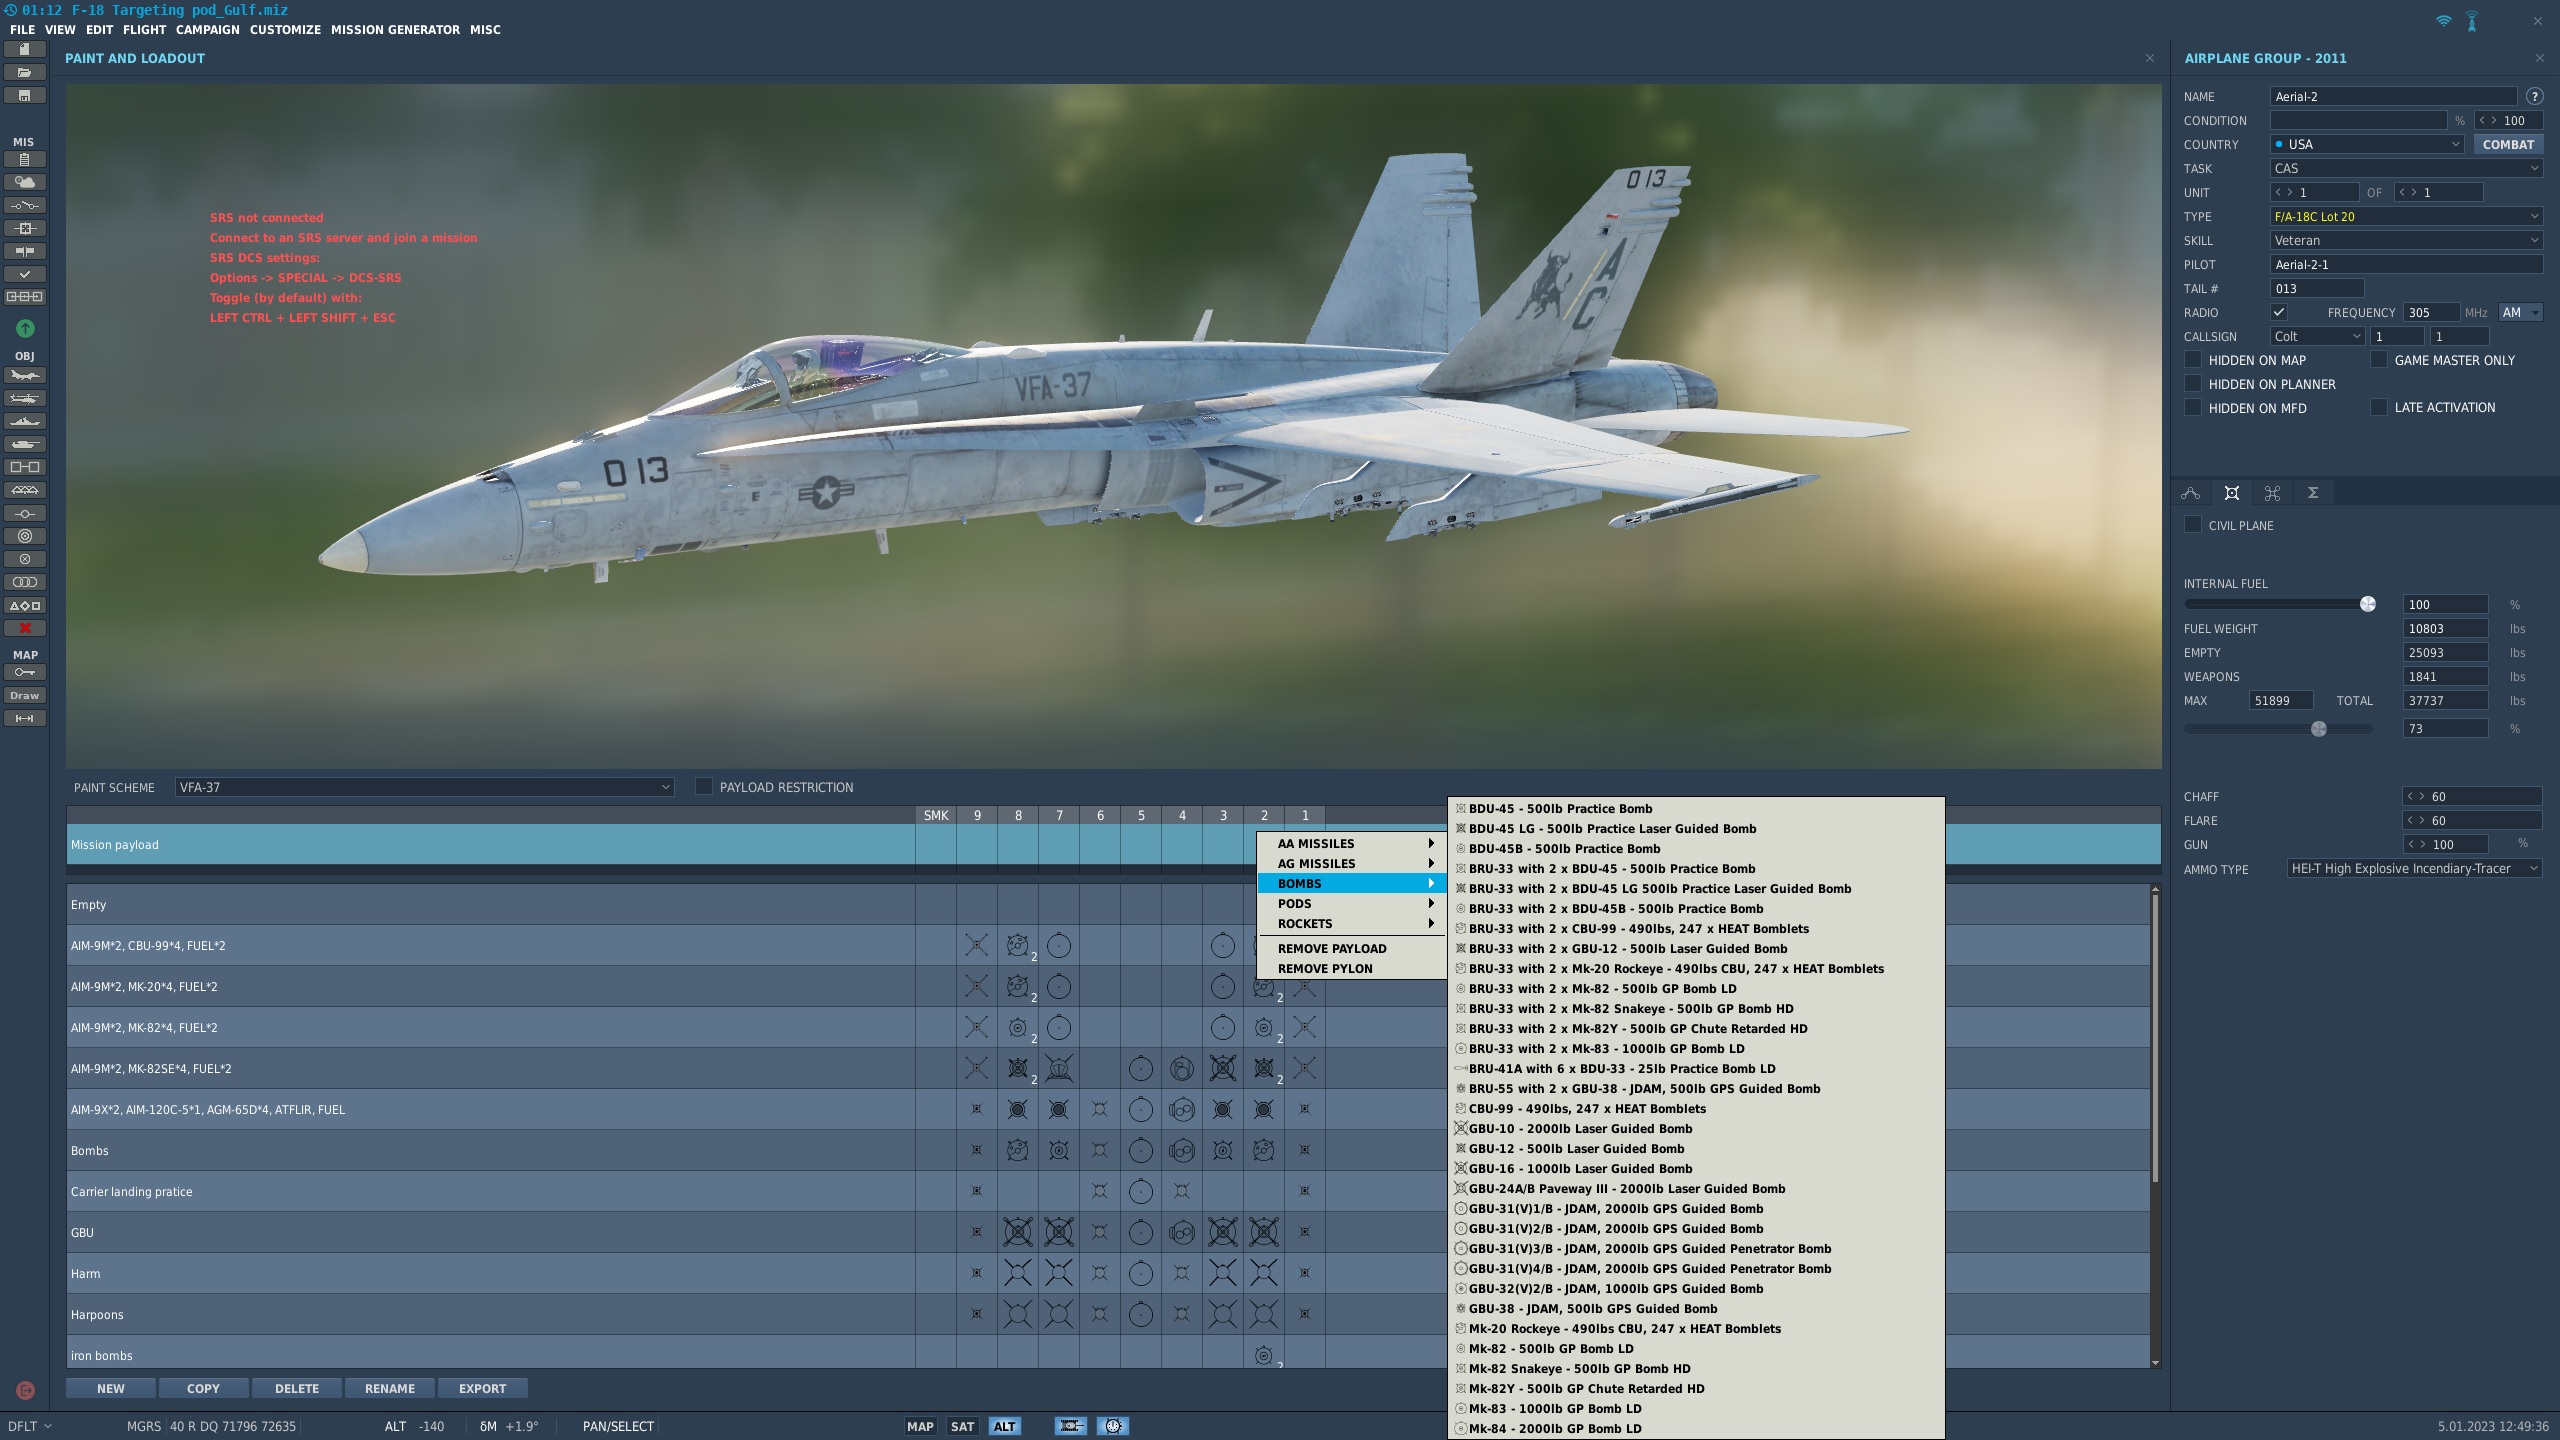Open the Summary sigma tab
This screenshot has width=2560, height=1440.
(x=2313, y=493)
